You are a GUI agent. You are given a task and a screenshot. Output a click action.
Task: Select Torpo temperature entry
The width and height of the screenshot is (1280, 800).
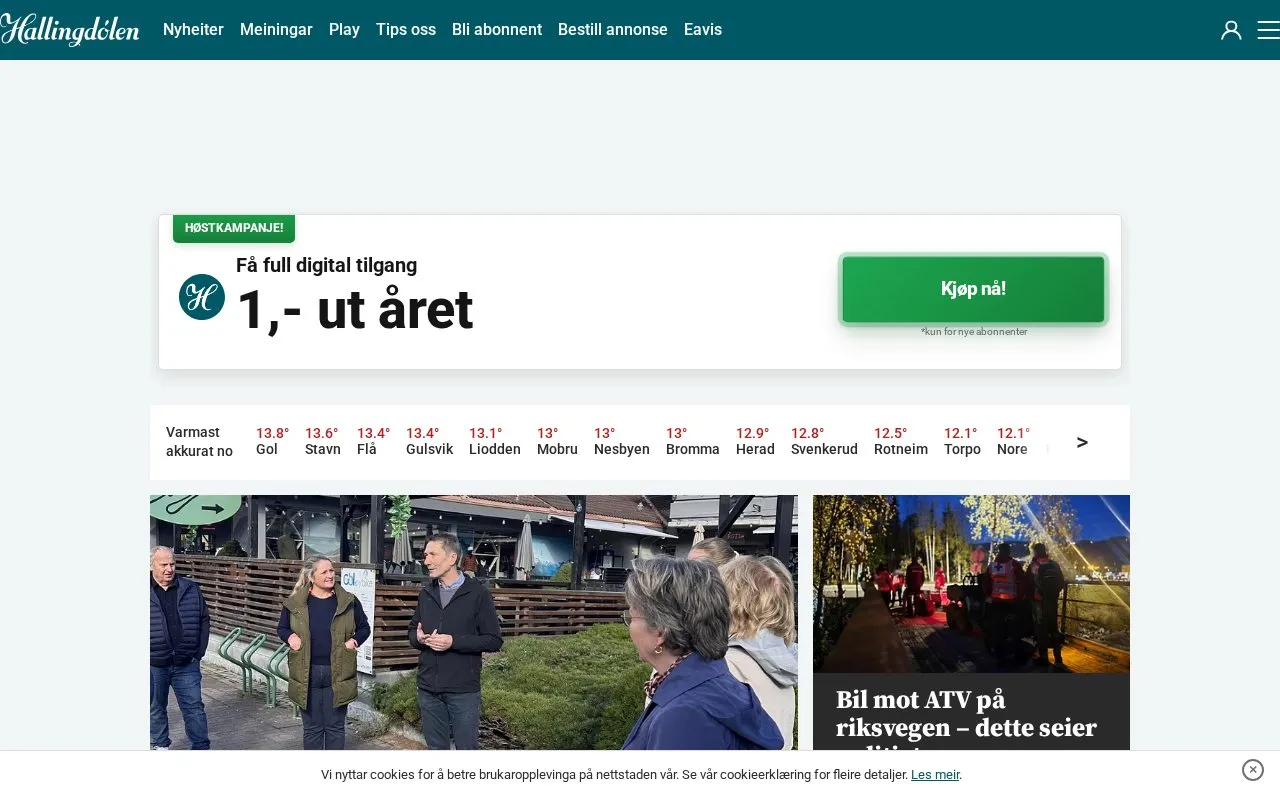962,441
